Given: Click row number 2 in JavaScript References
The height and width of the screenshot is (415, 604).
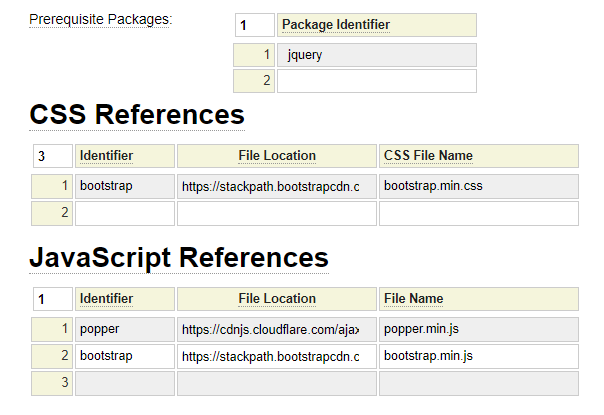Looking at the screenshot, I should point(52,356).
